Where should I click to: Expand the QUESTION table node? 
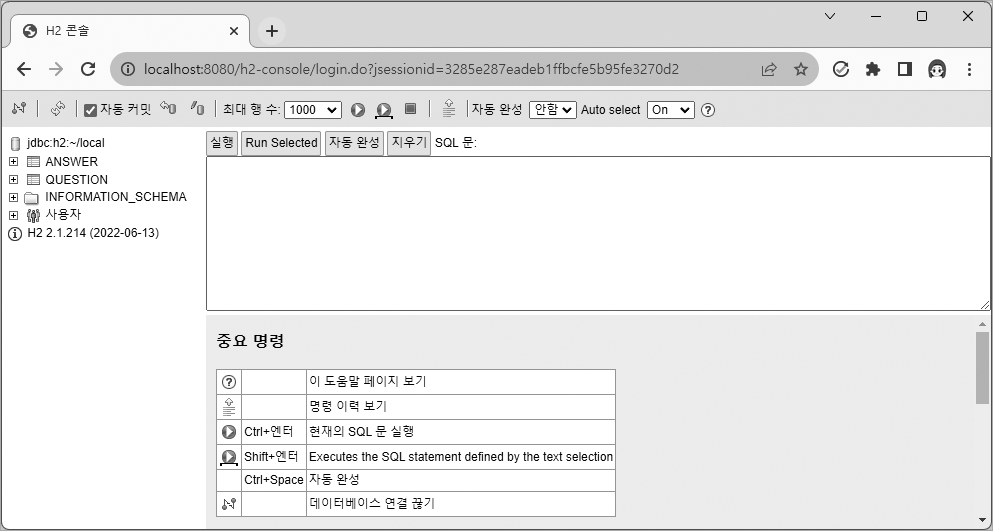click(x=13, y=179)
